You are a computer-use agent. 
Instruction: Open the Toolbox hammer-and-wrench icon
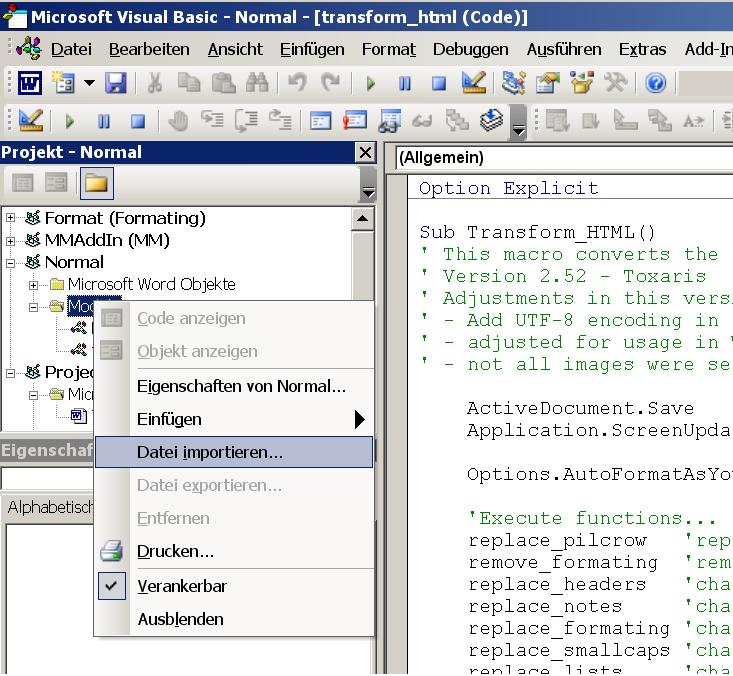(616, 83)
